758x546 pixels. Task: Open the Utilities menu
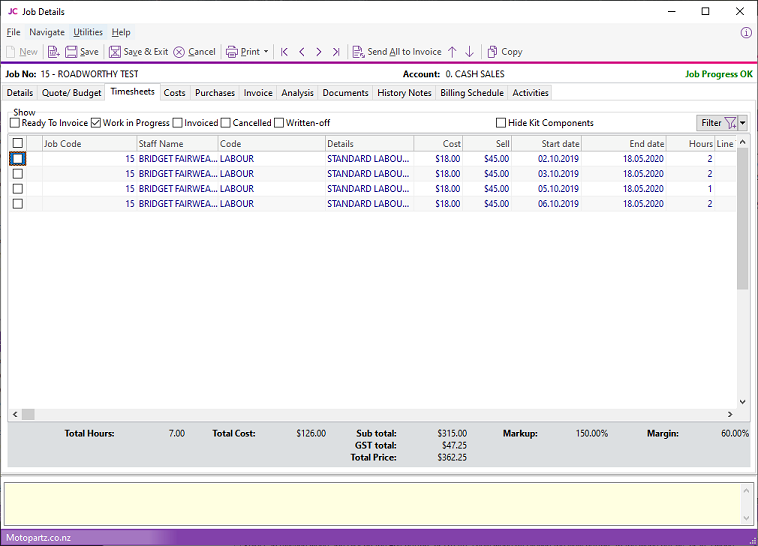pyautogui.click(x=88, y=32)
